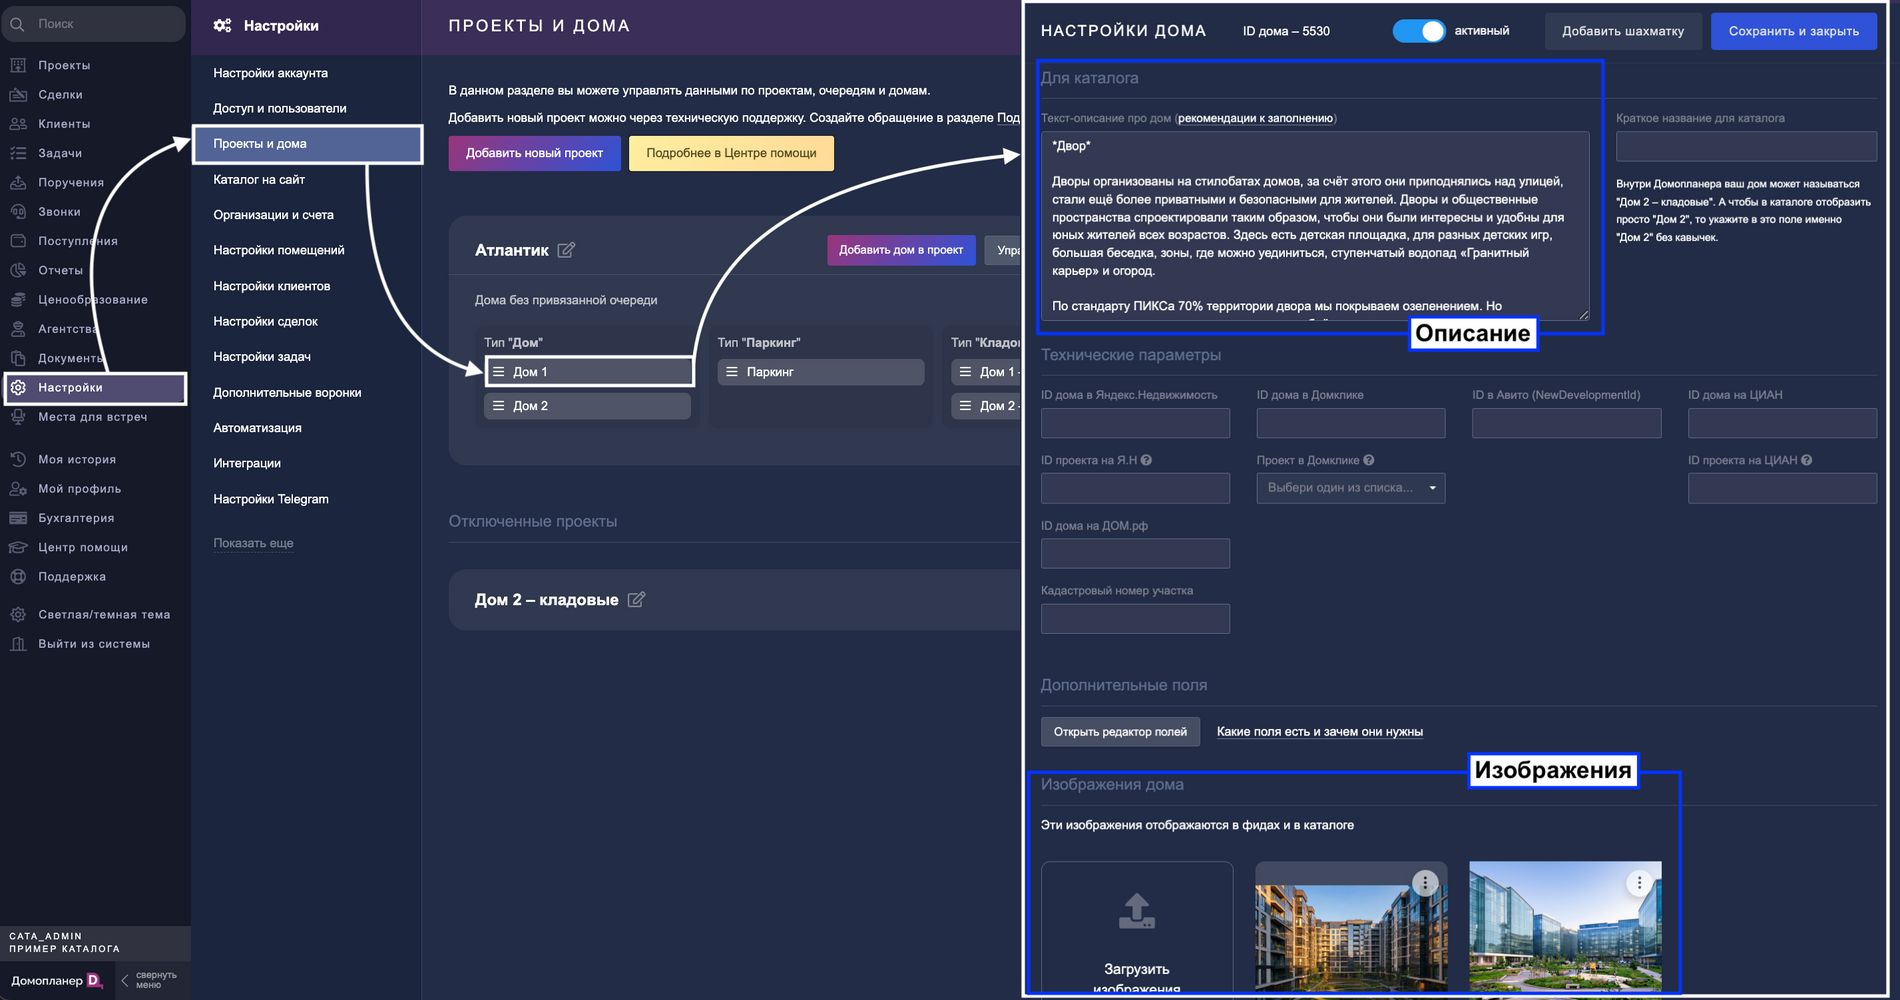Click the Клиенты icon in the left sidebar
1900x1000 pixels.
pos(18,124)
